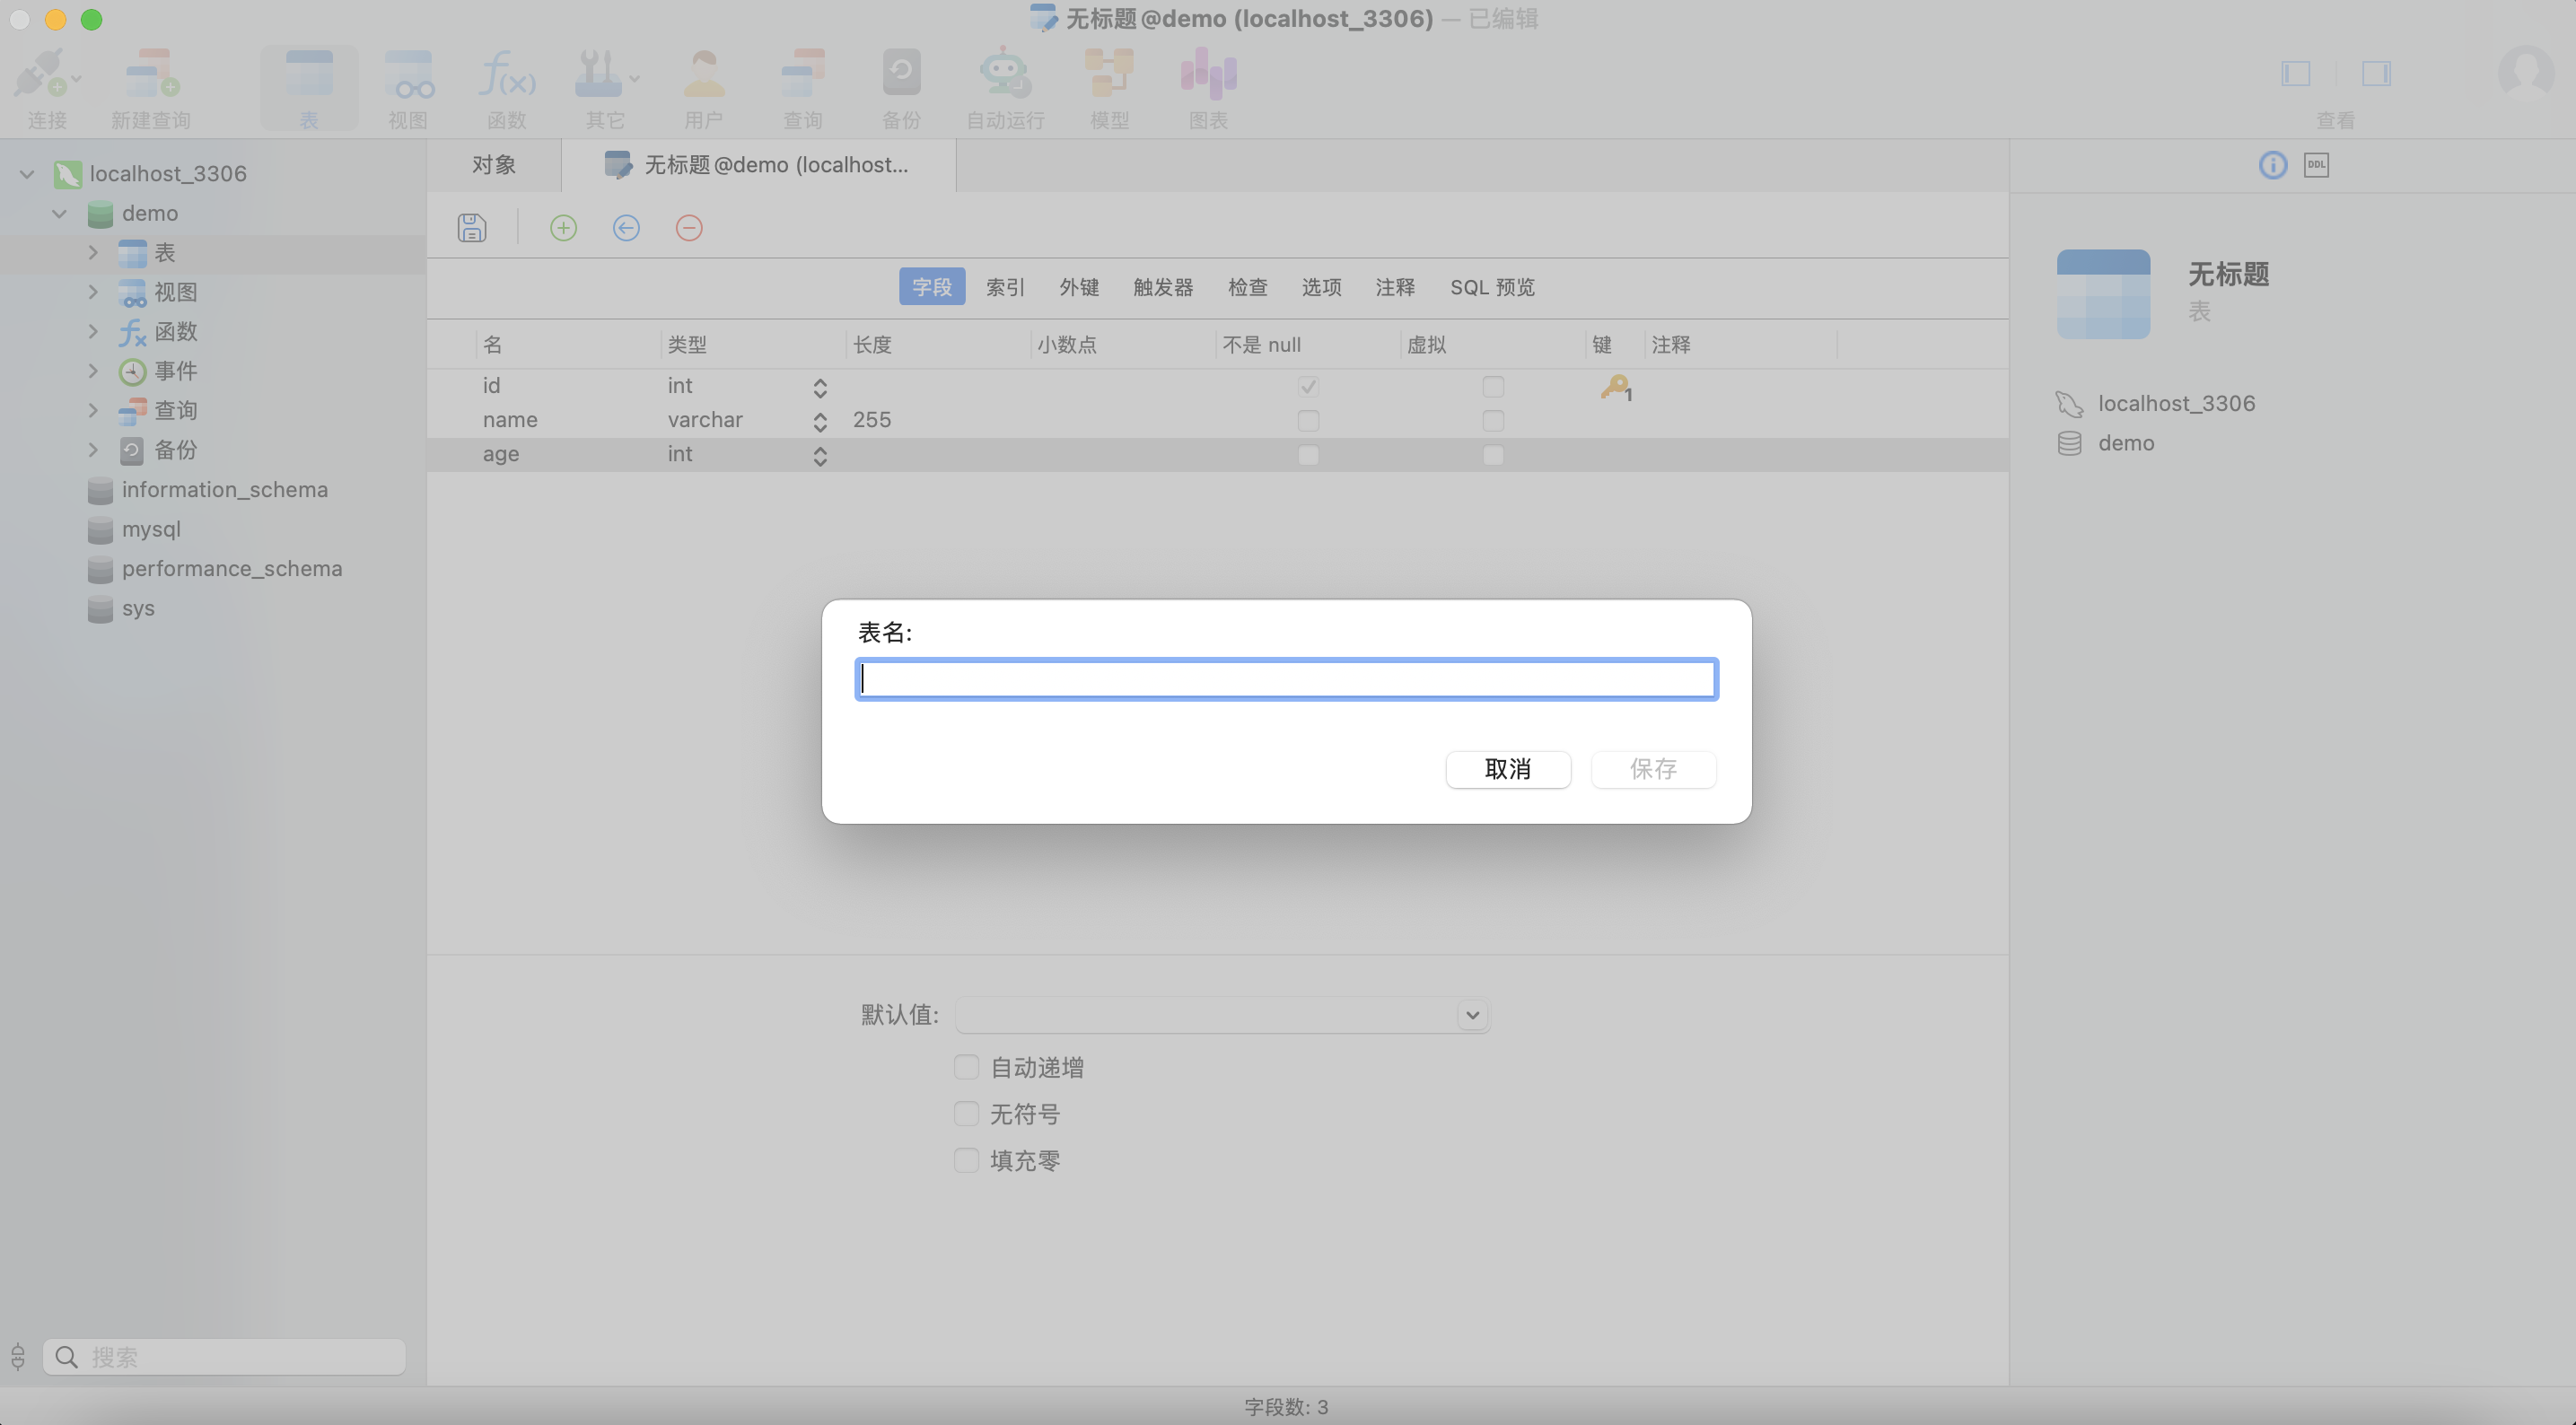Screen dimensions: 2576x1425
Task: Enable 无符号 unsigned checkbox
Action: pos(966,1113)
